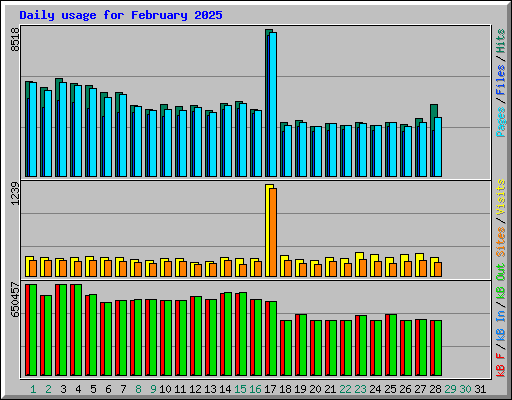Click day 5 on the x-axis

[93, 389]
